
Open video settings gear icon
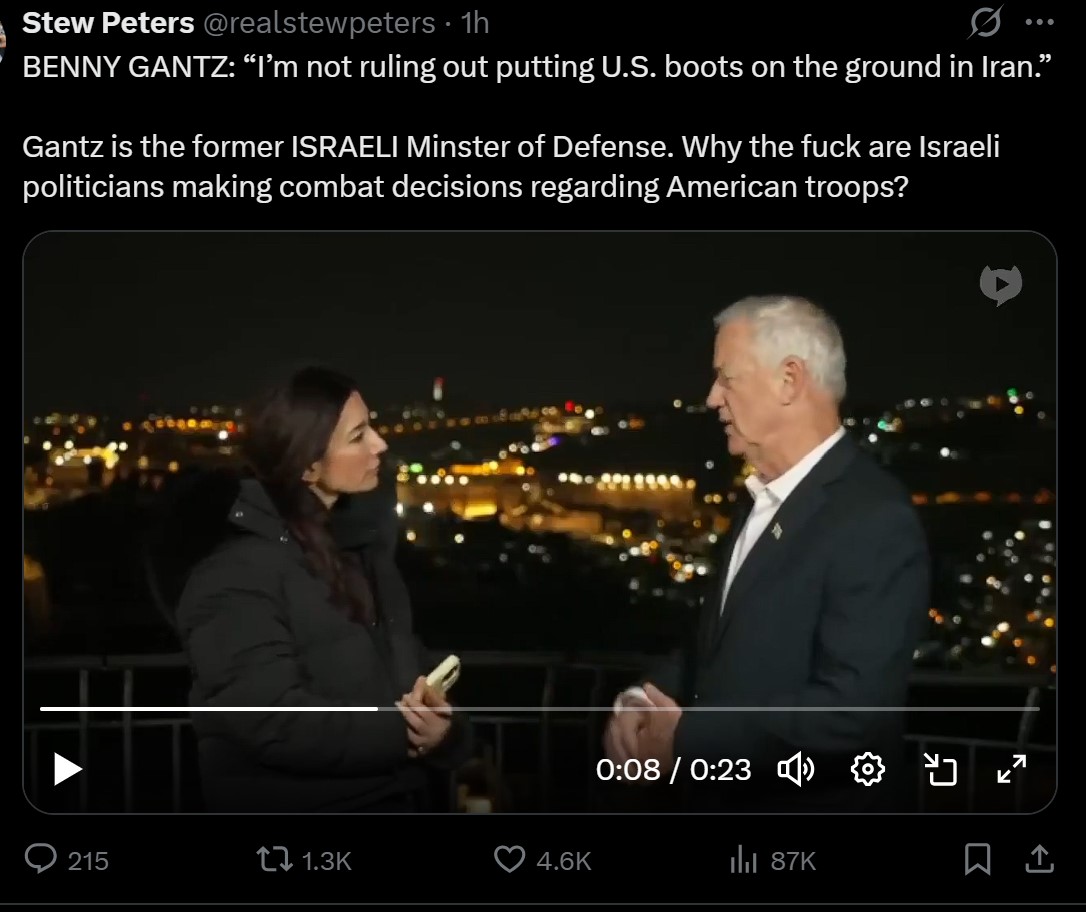tap(868, 769)
